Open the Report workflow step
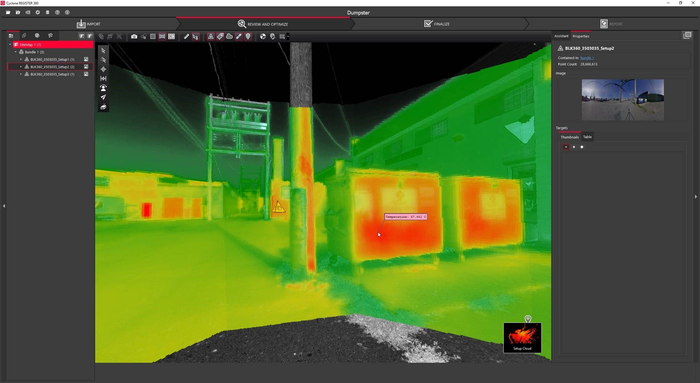The height and width of the screenshot is (383, 700). (x=611, y=24)
